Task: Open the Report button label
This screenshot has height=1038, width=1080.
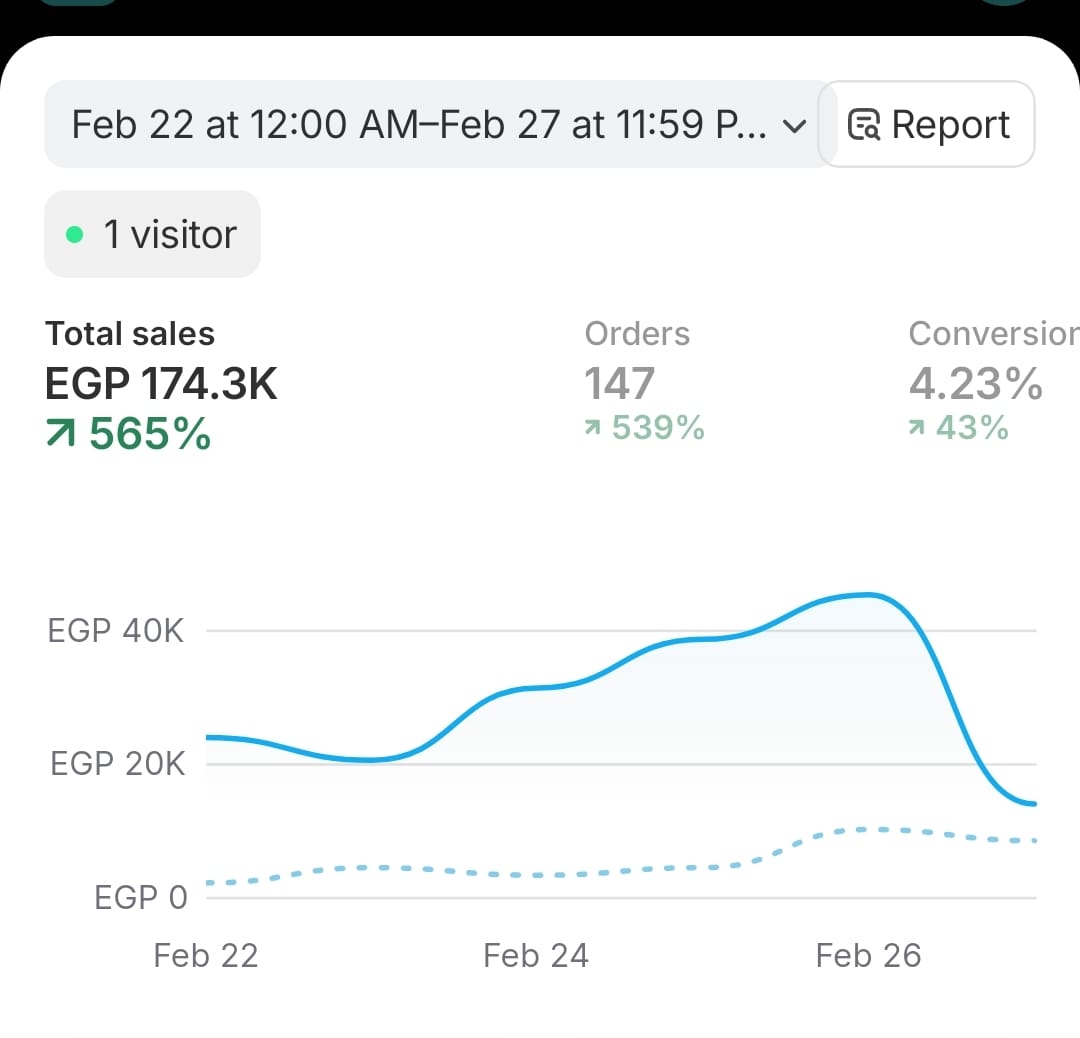Action: 950,125
